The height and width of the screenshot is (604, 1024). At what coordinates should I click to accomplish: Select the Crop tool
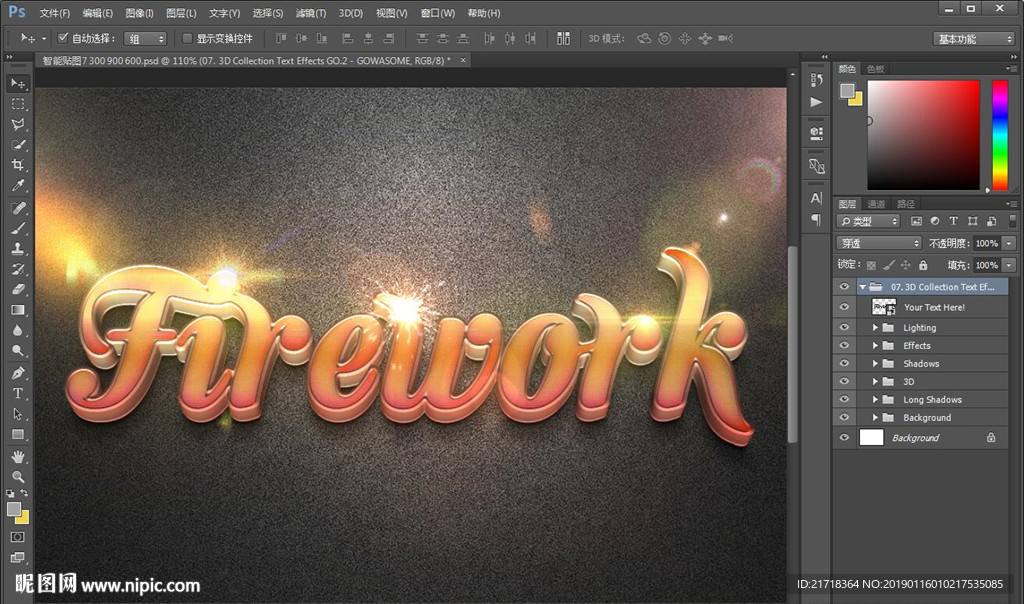click(18, 165)
